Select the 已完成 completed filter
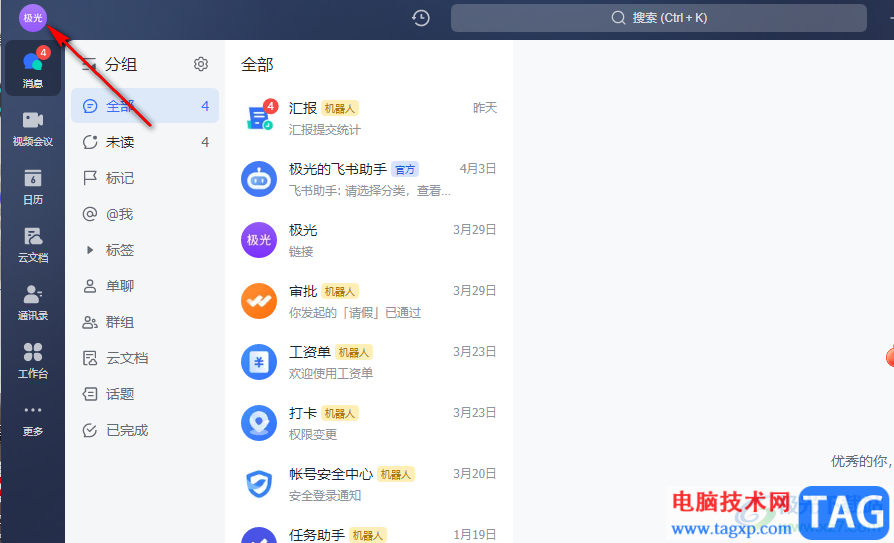Image resolution: width=894 pixels, height=543 pixels. click(x=145, y=430)
